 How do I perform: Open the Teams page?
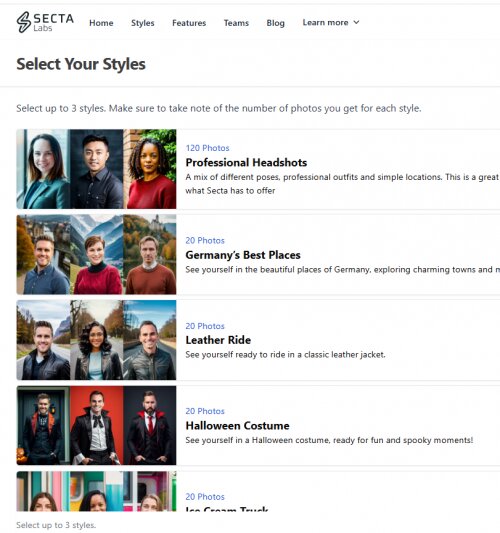(236, 23)
